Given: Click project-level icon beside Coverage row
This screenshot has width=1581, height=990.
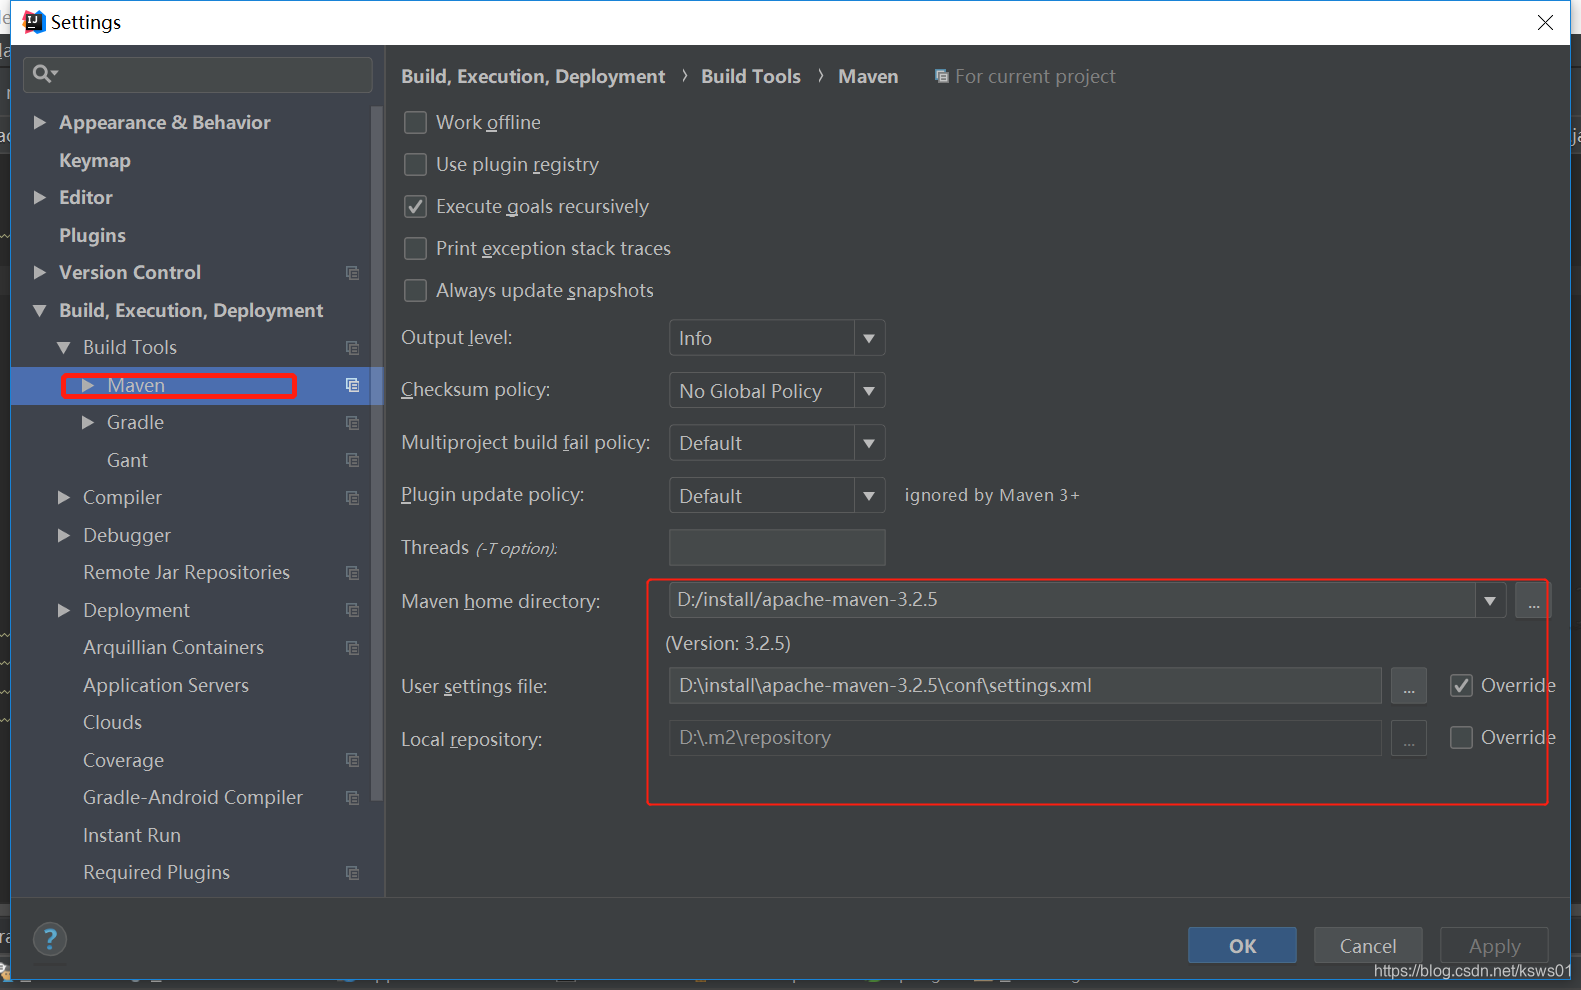Looking at the screenshot, I should pos(352,760).
